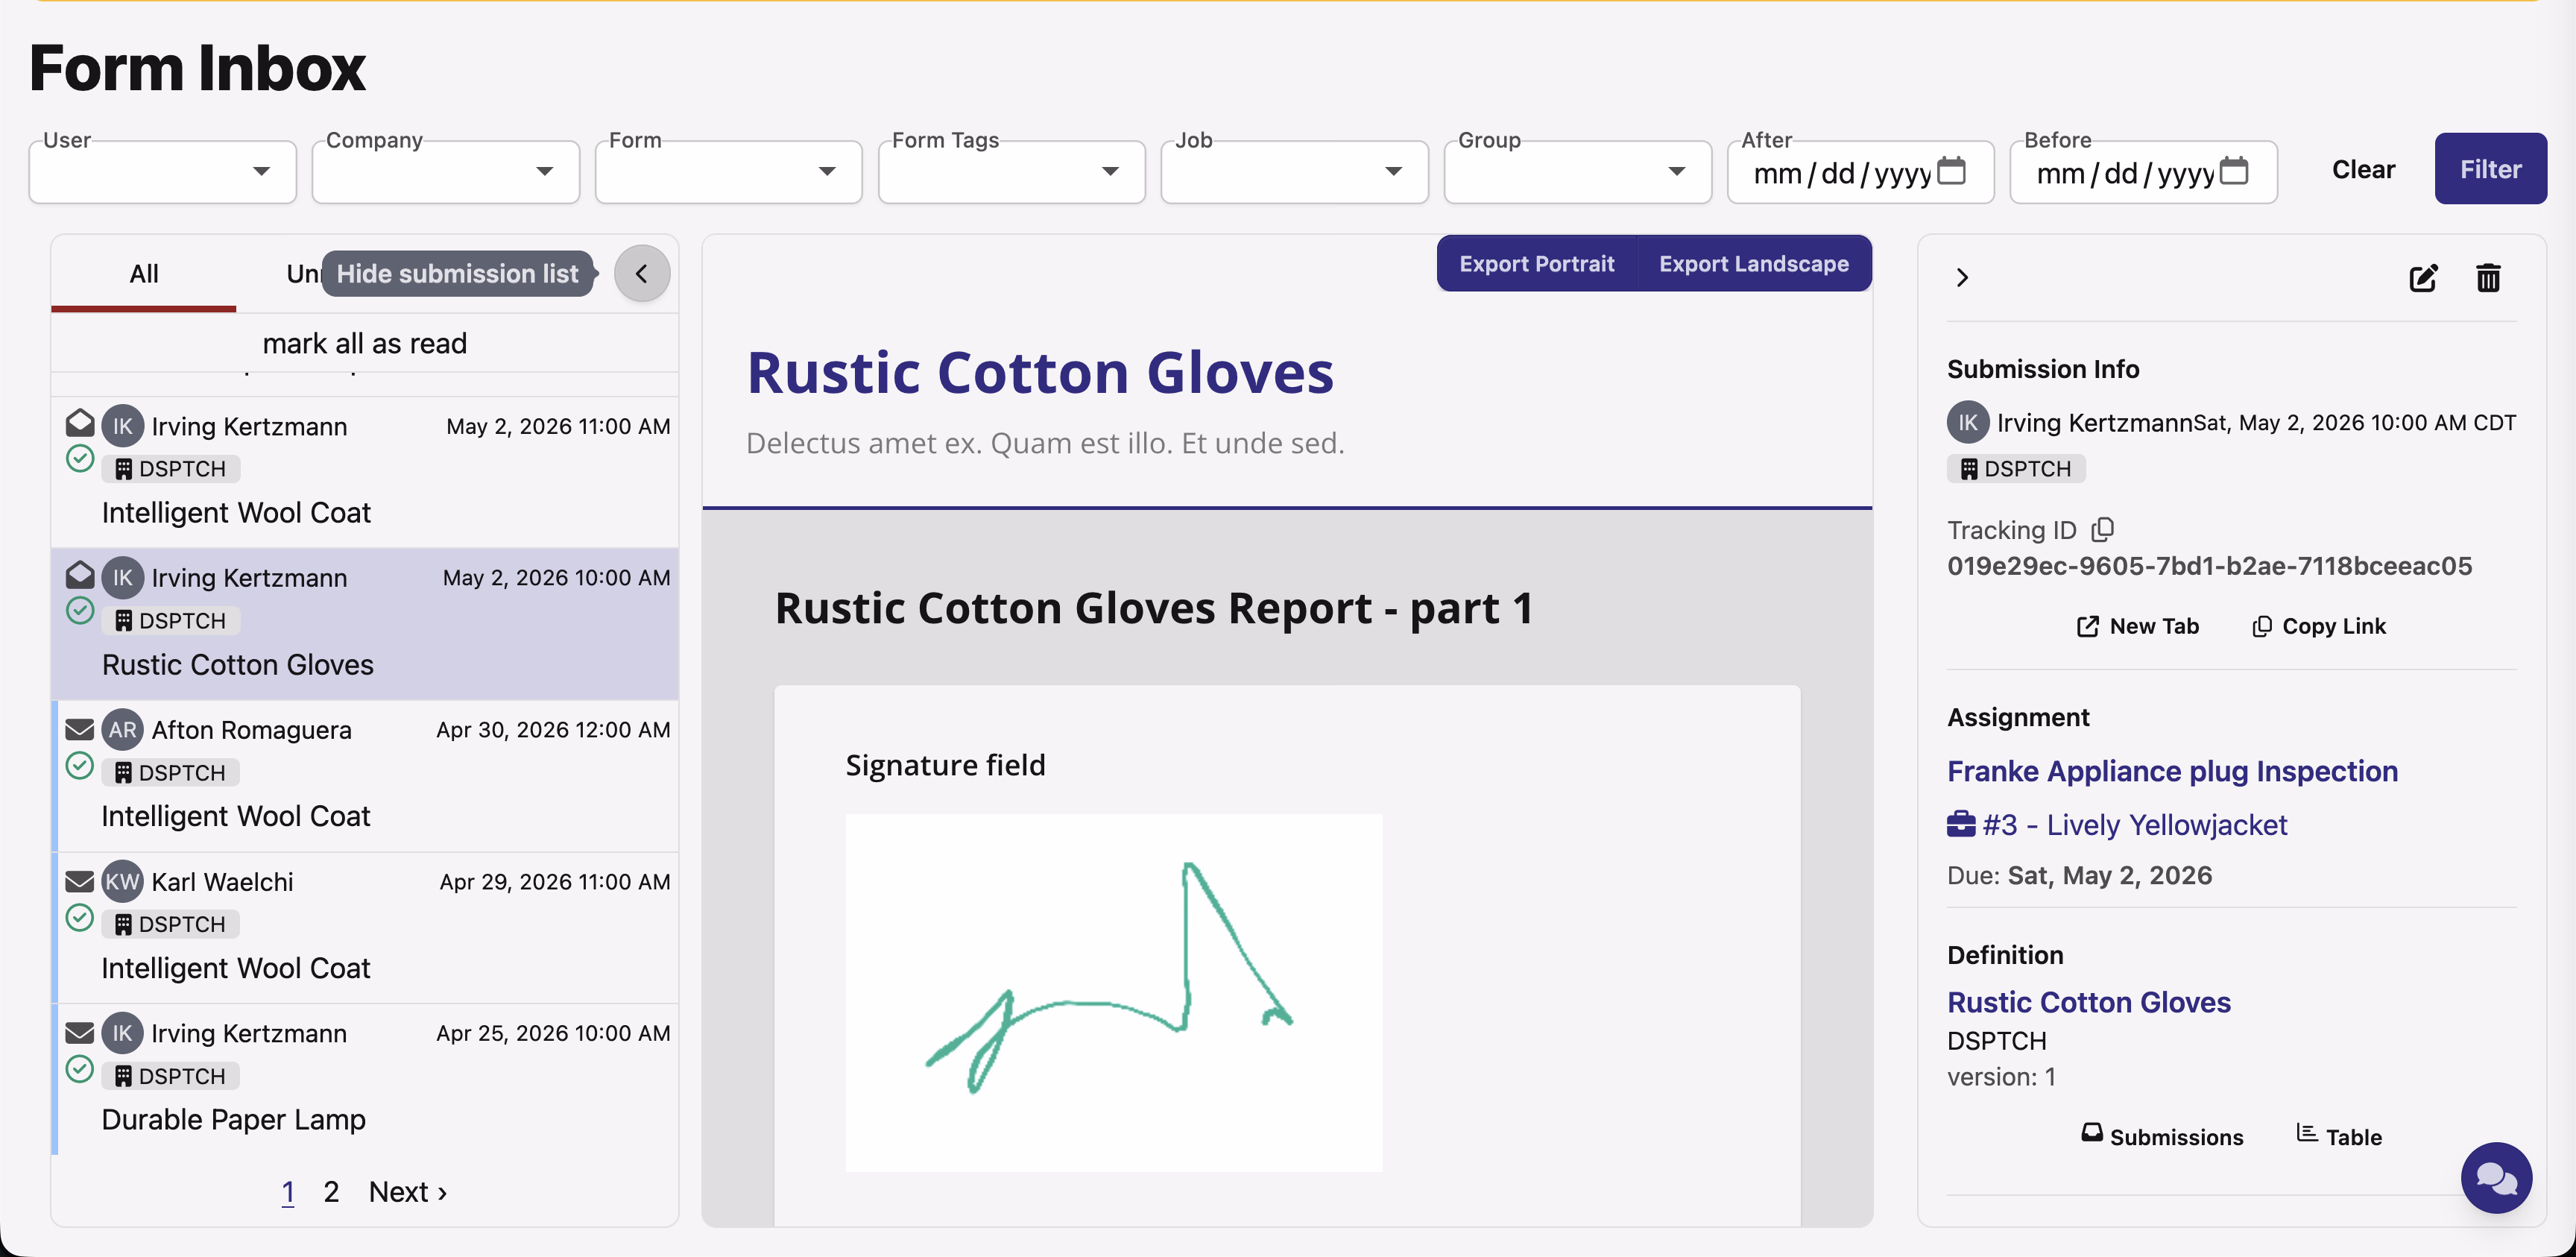Viewport: 2576px width, 1257px height.
Task: Open the Rustic Cotton Gloves definition link
Action: tap(2088, 1002)
